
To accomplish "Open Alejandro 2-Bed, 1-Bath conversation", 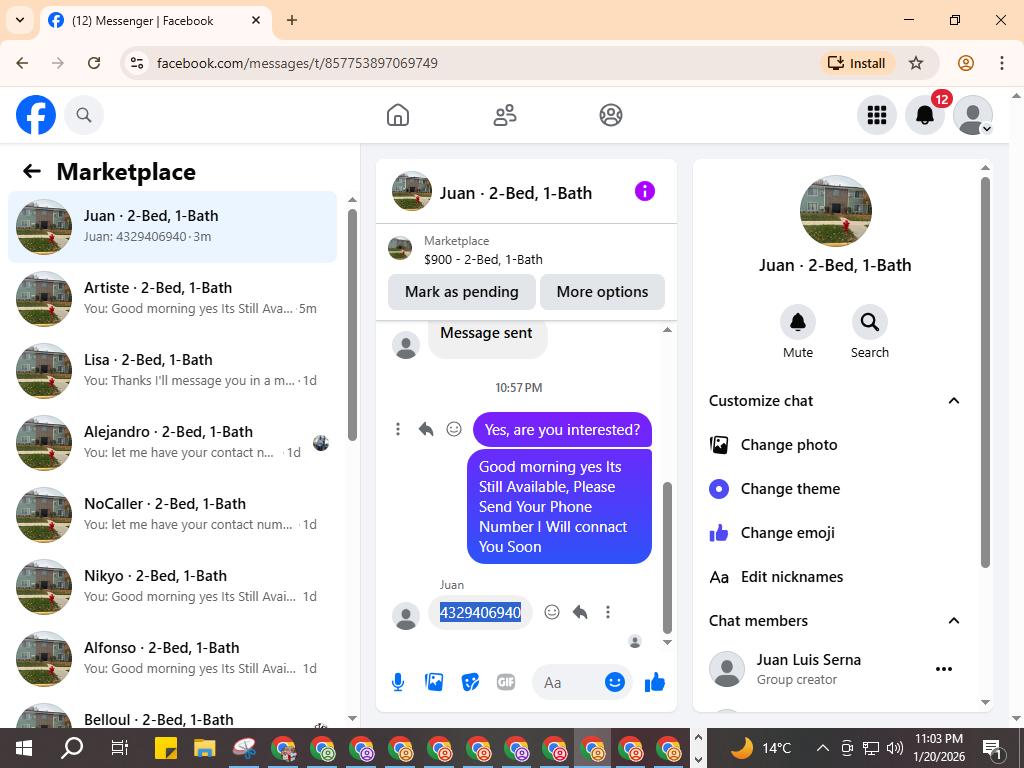I will pyautogui.click(x=172, y=442).
